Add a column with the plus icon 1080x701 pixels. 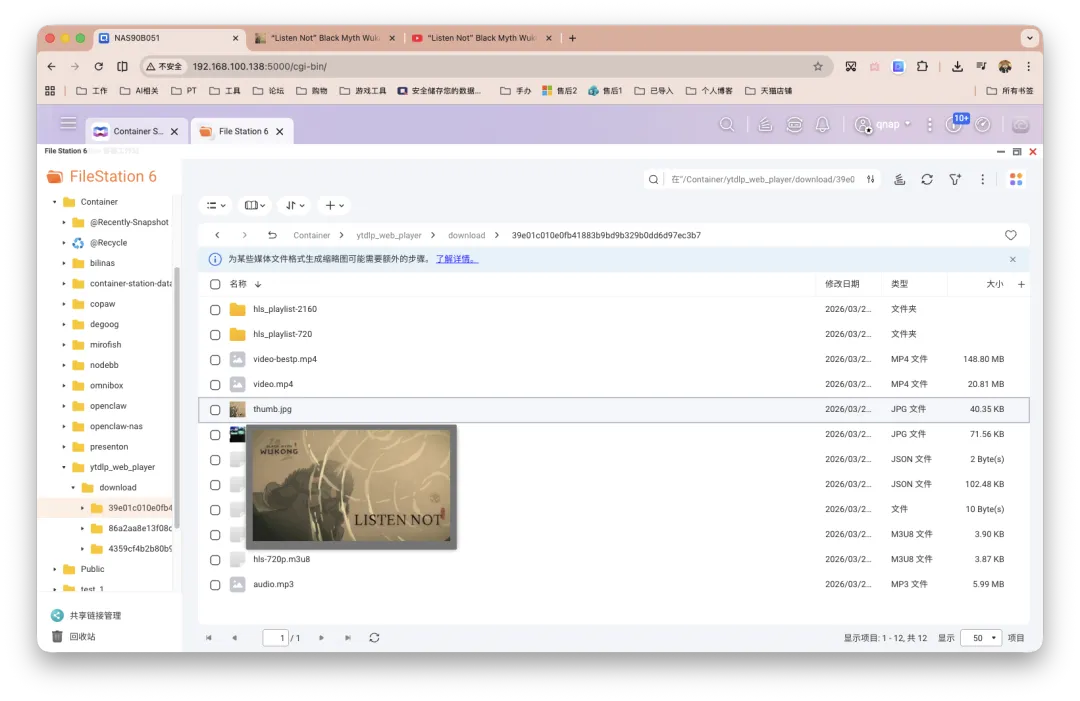[1021, 284]
